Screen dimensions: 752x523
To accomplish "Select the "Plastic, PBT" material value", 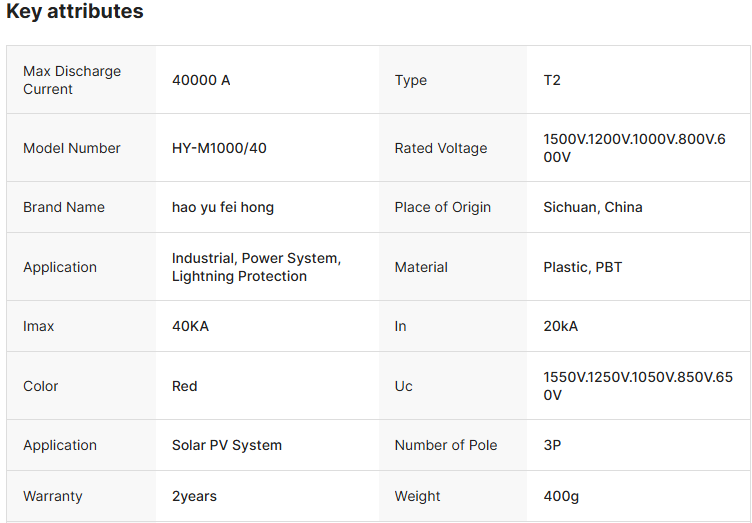I will [x=584, y=267].
